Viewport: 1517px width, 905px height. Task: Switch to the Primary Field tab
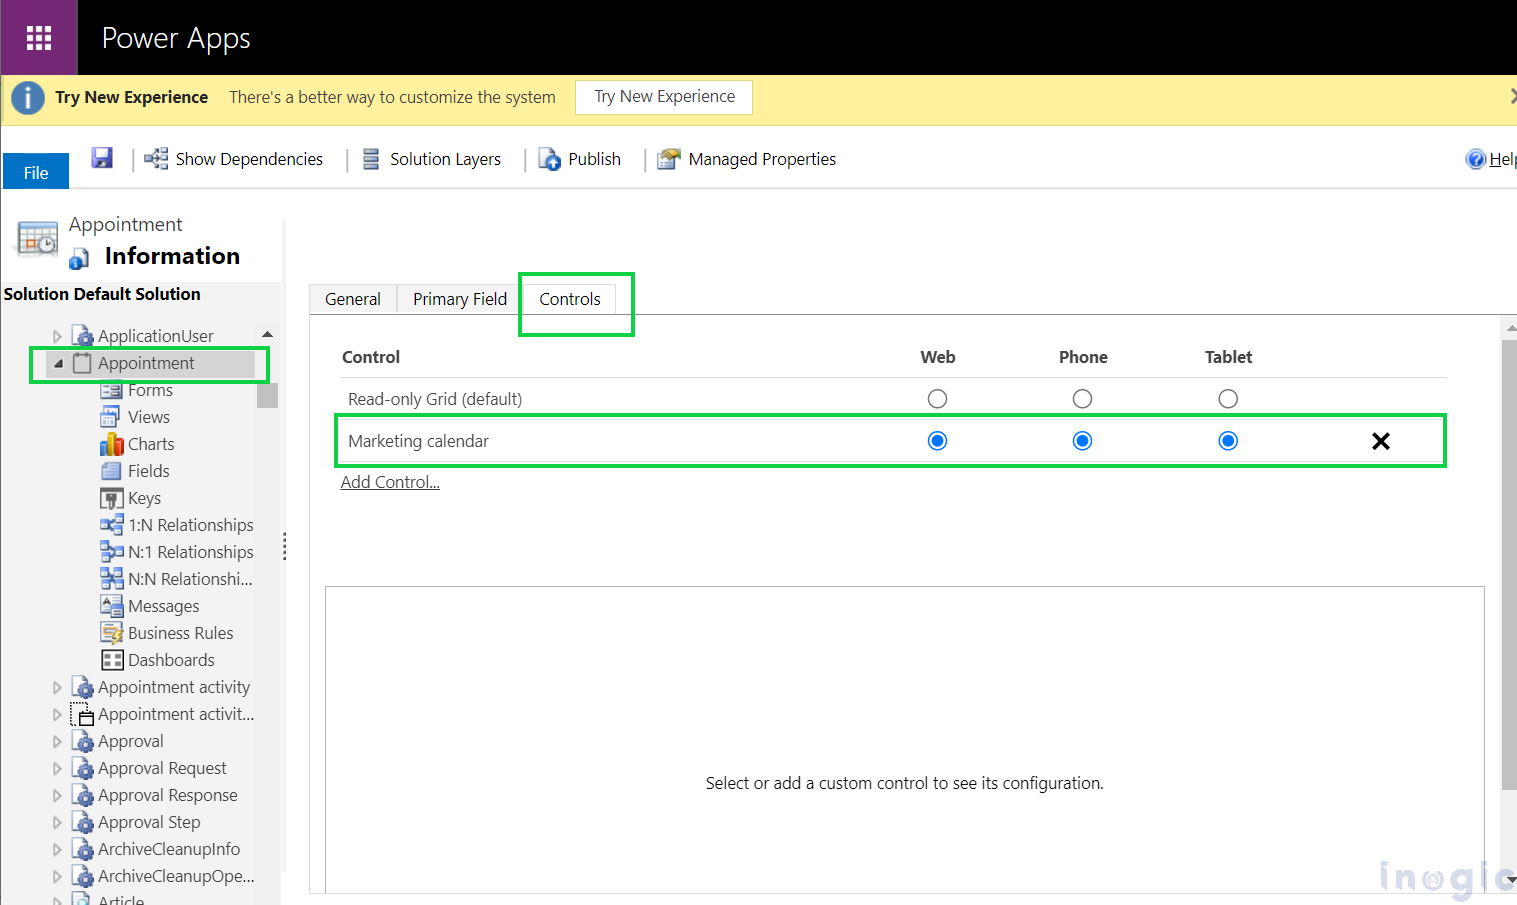point(460,299)
